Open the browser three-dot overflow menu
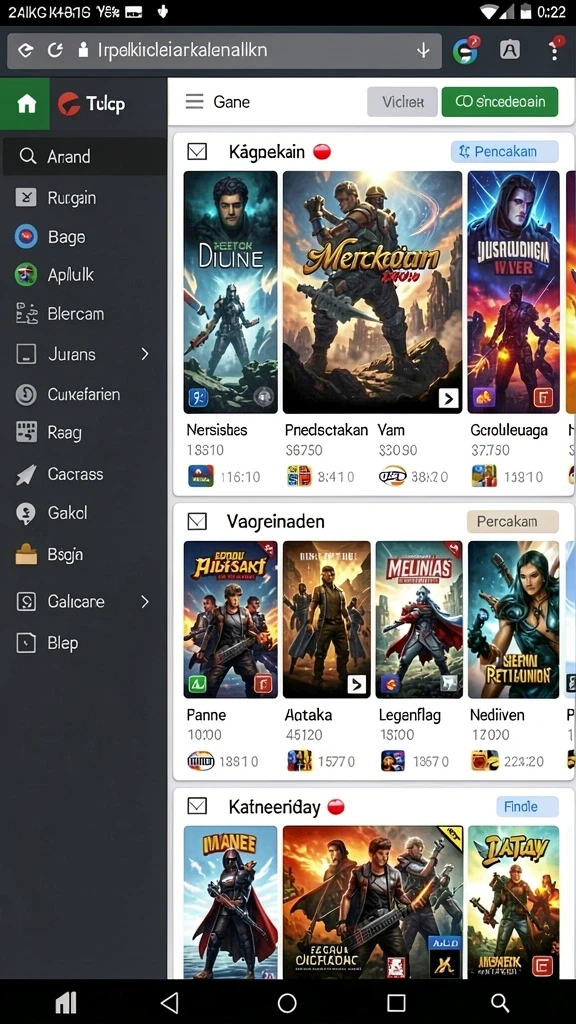The height and width of the screenshot is (1024, 576). [x=554, y=49]
